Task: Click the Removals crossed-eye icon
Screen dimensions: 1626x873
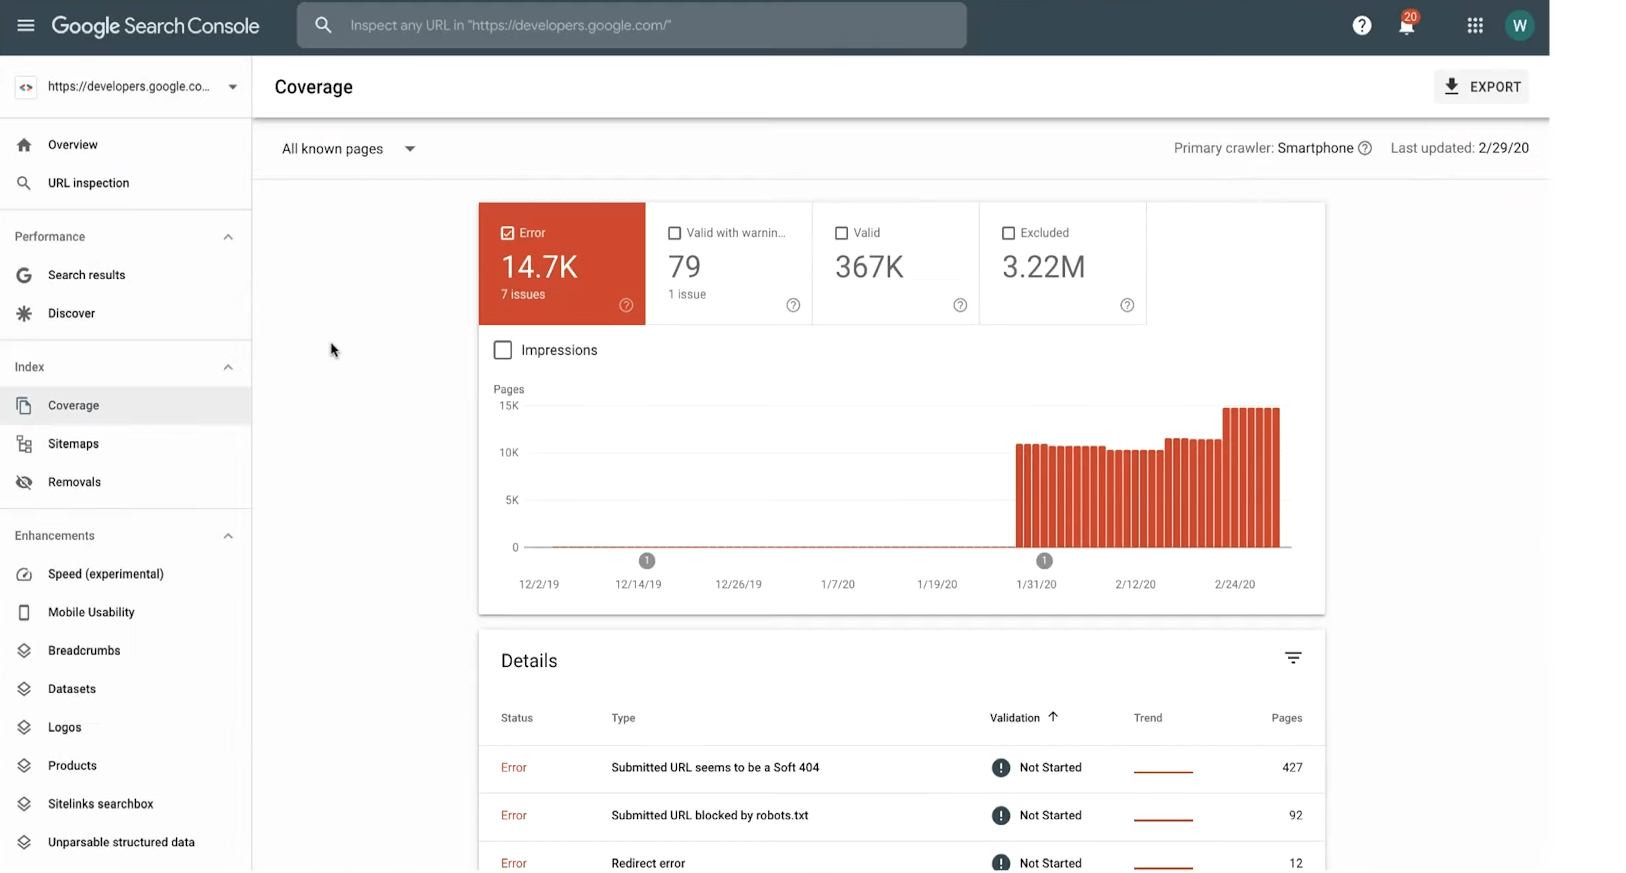Action: 24,482
